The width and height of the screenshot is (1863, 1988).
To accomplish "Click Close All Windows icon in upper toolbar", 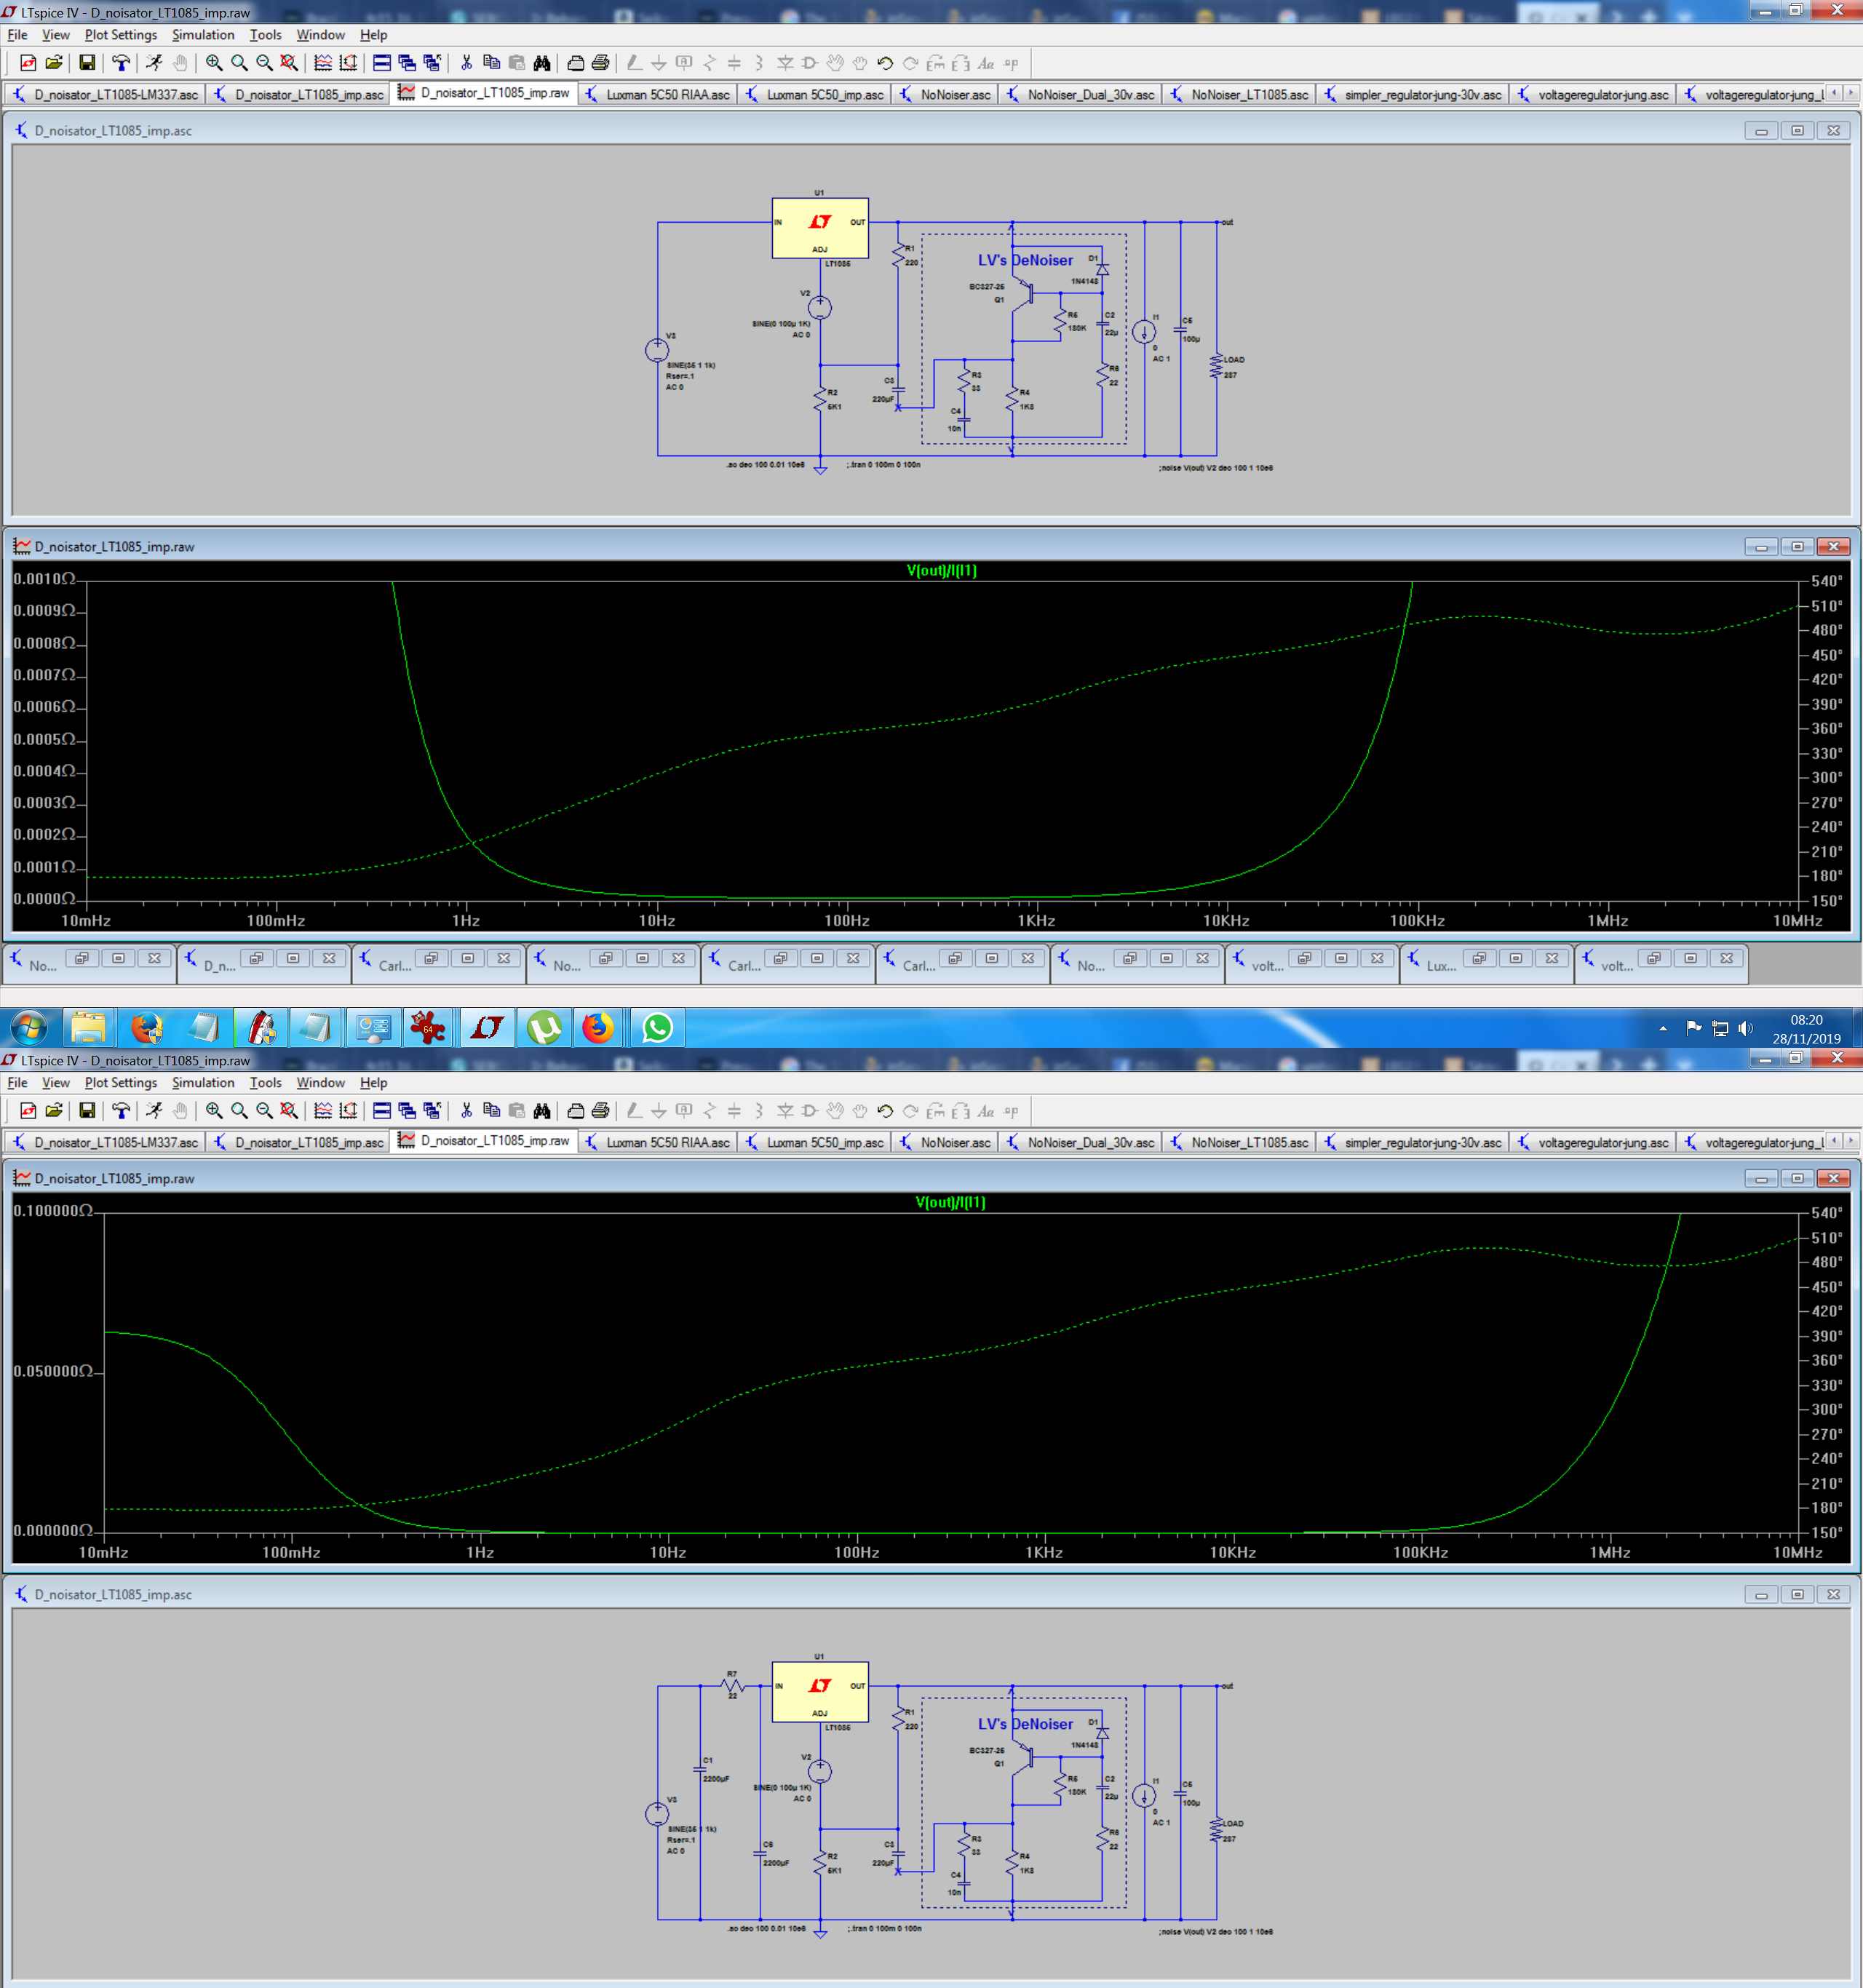I will pyautogui.click(x=432, y=63).
